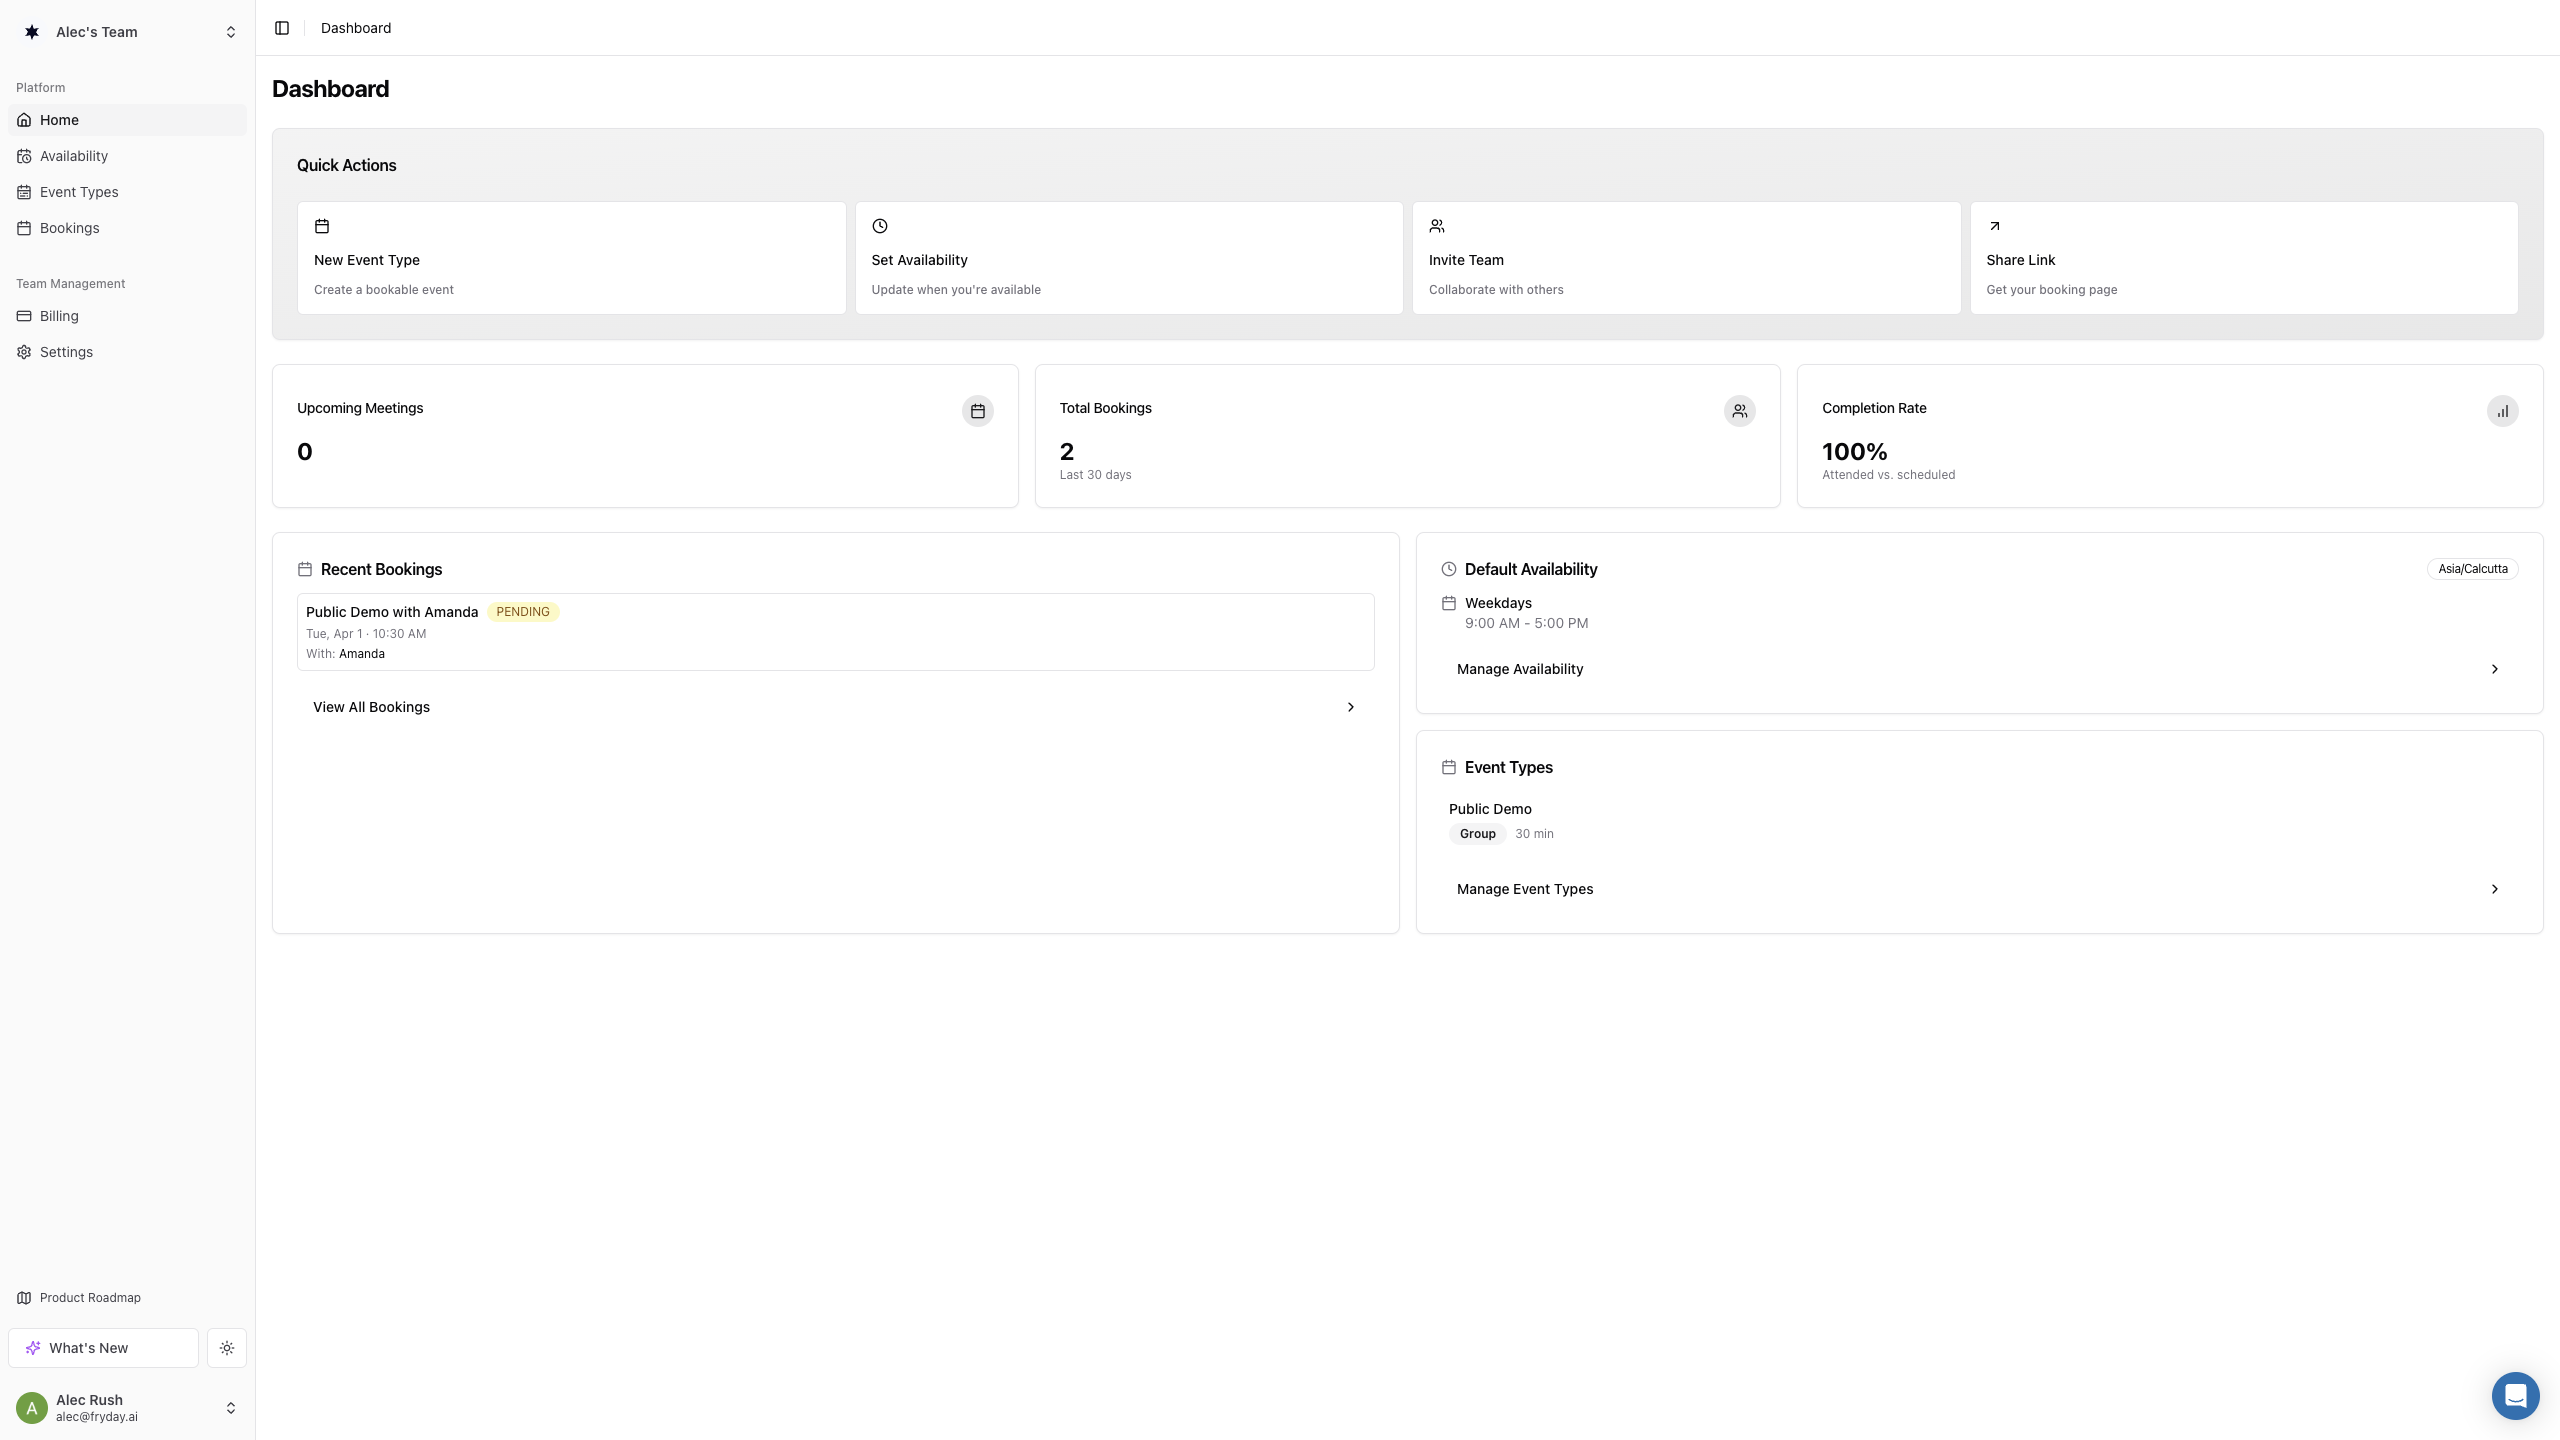
Task: Click the Bookings icon in sidebar
Action: (24, 228)
